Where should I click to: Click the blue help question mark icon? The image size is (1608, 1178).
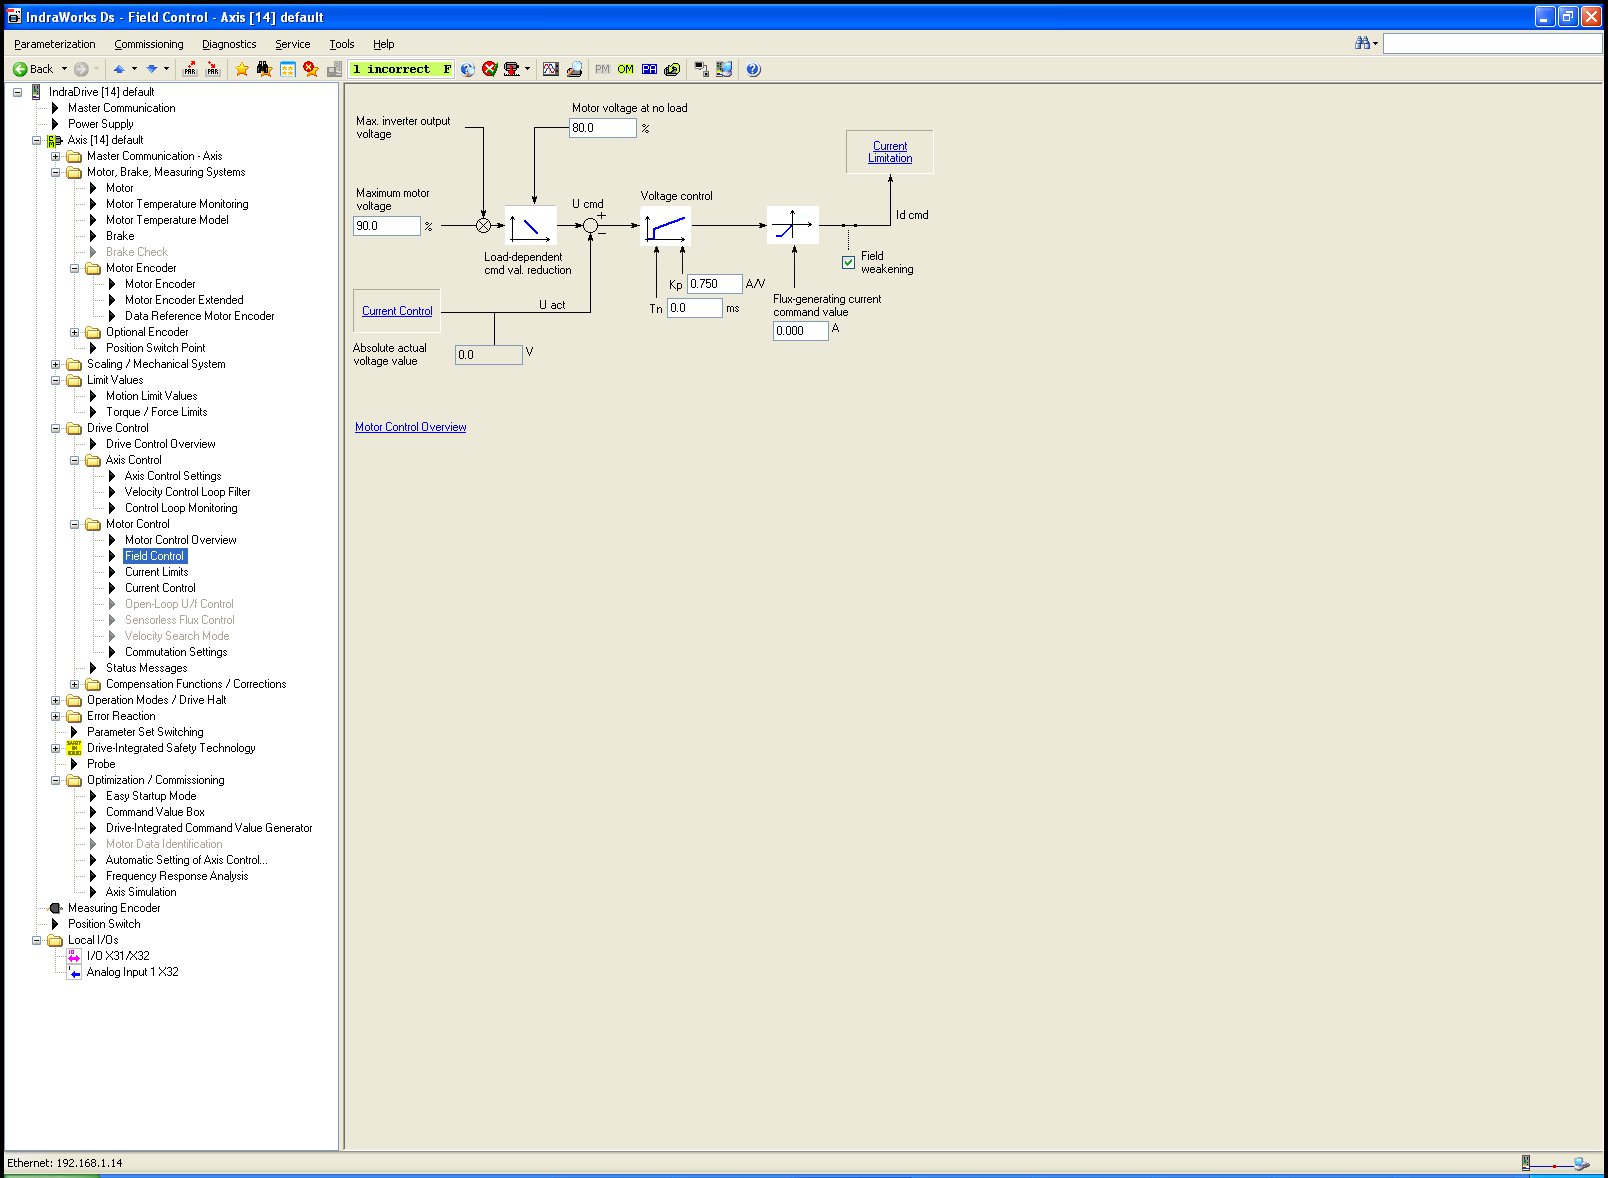[x=753, y=69]
